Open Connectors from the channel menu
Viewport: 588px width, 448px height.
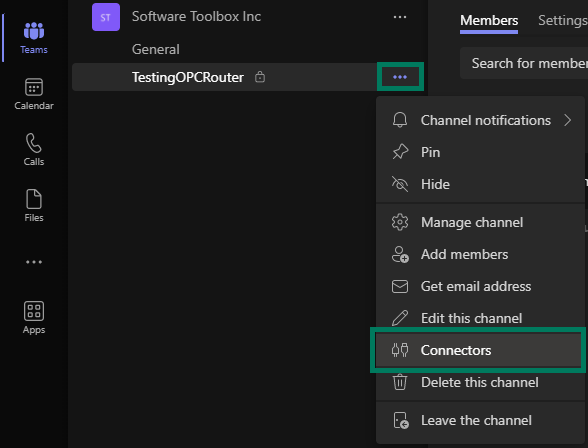(x=478, y=350)
